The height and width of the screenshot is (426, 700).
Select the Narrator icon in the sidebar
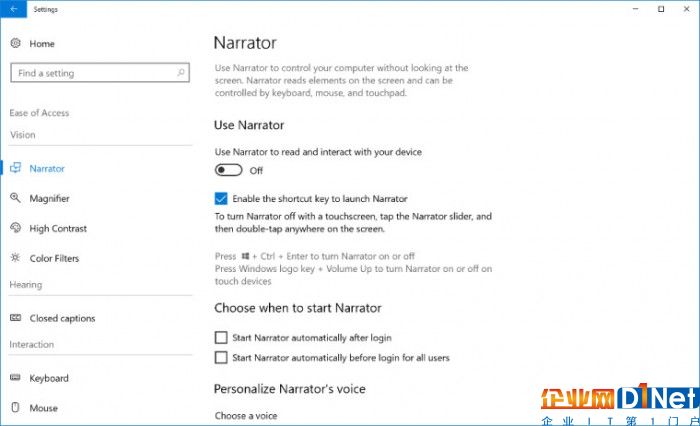click(16, 168)
